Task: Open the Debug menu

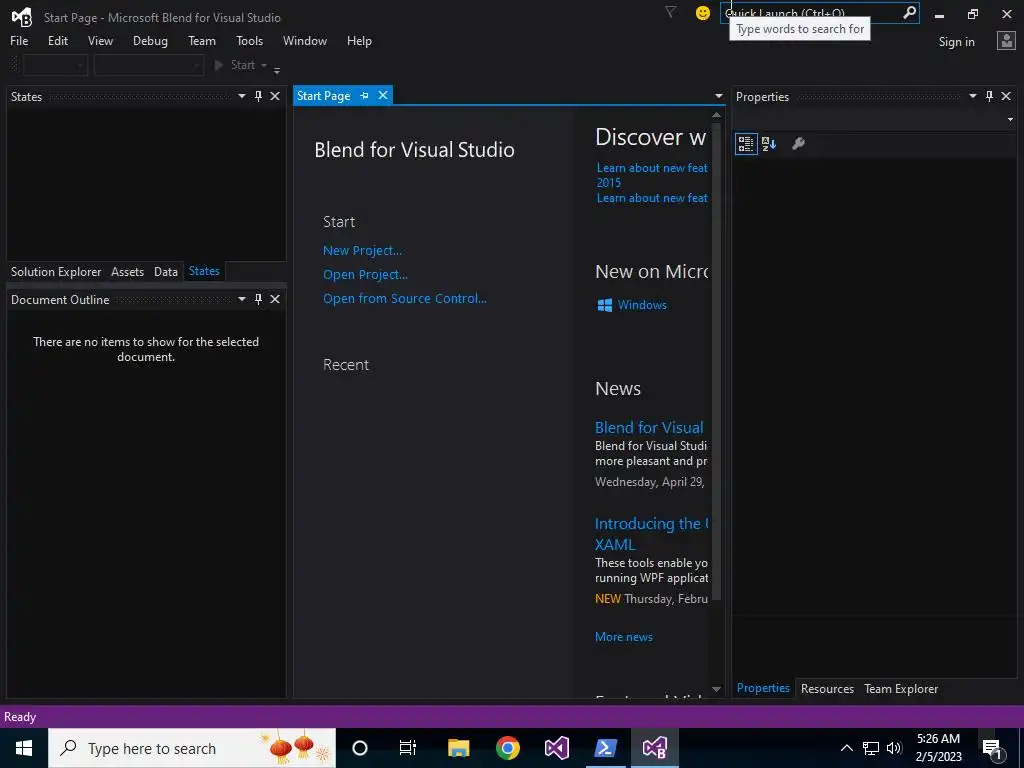Action: [x=150, y=40]
